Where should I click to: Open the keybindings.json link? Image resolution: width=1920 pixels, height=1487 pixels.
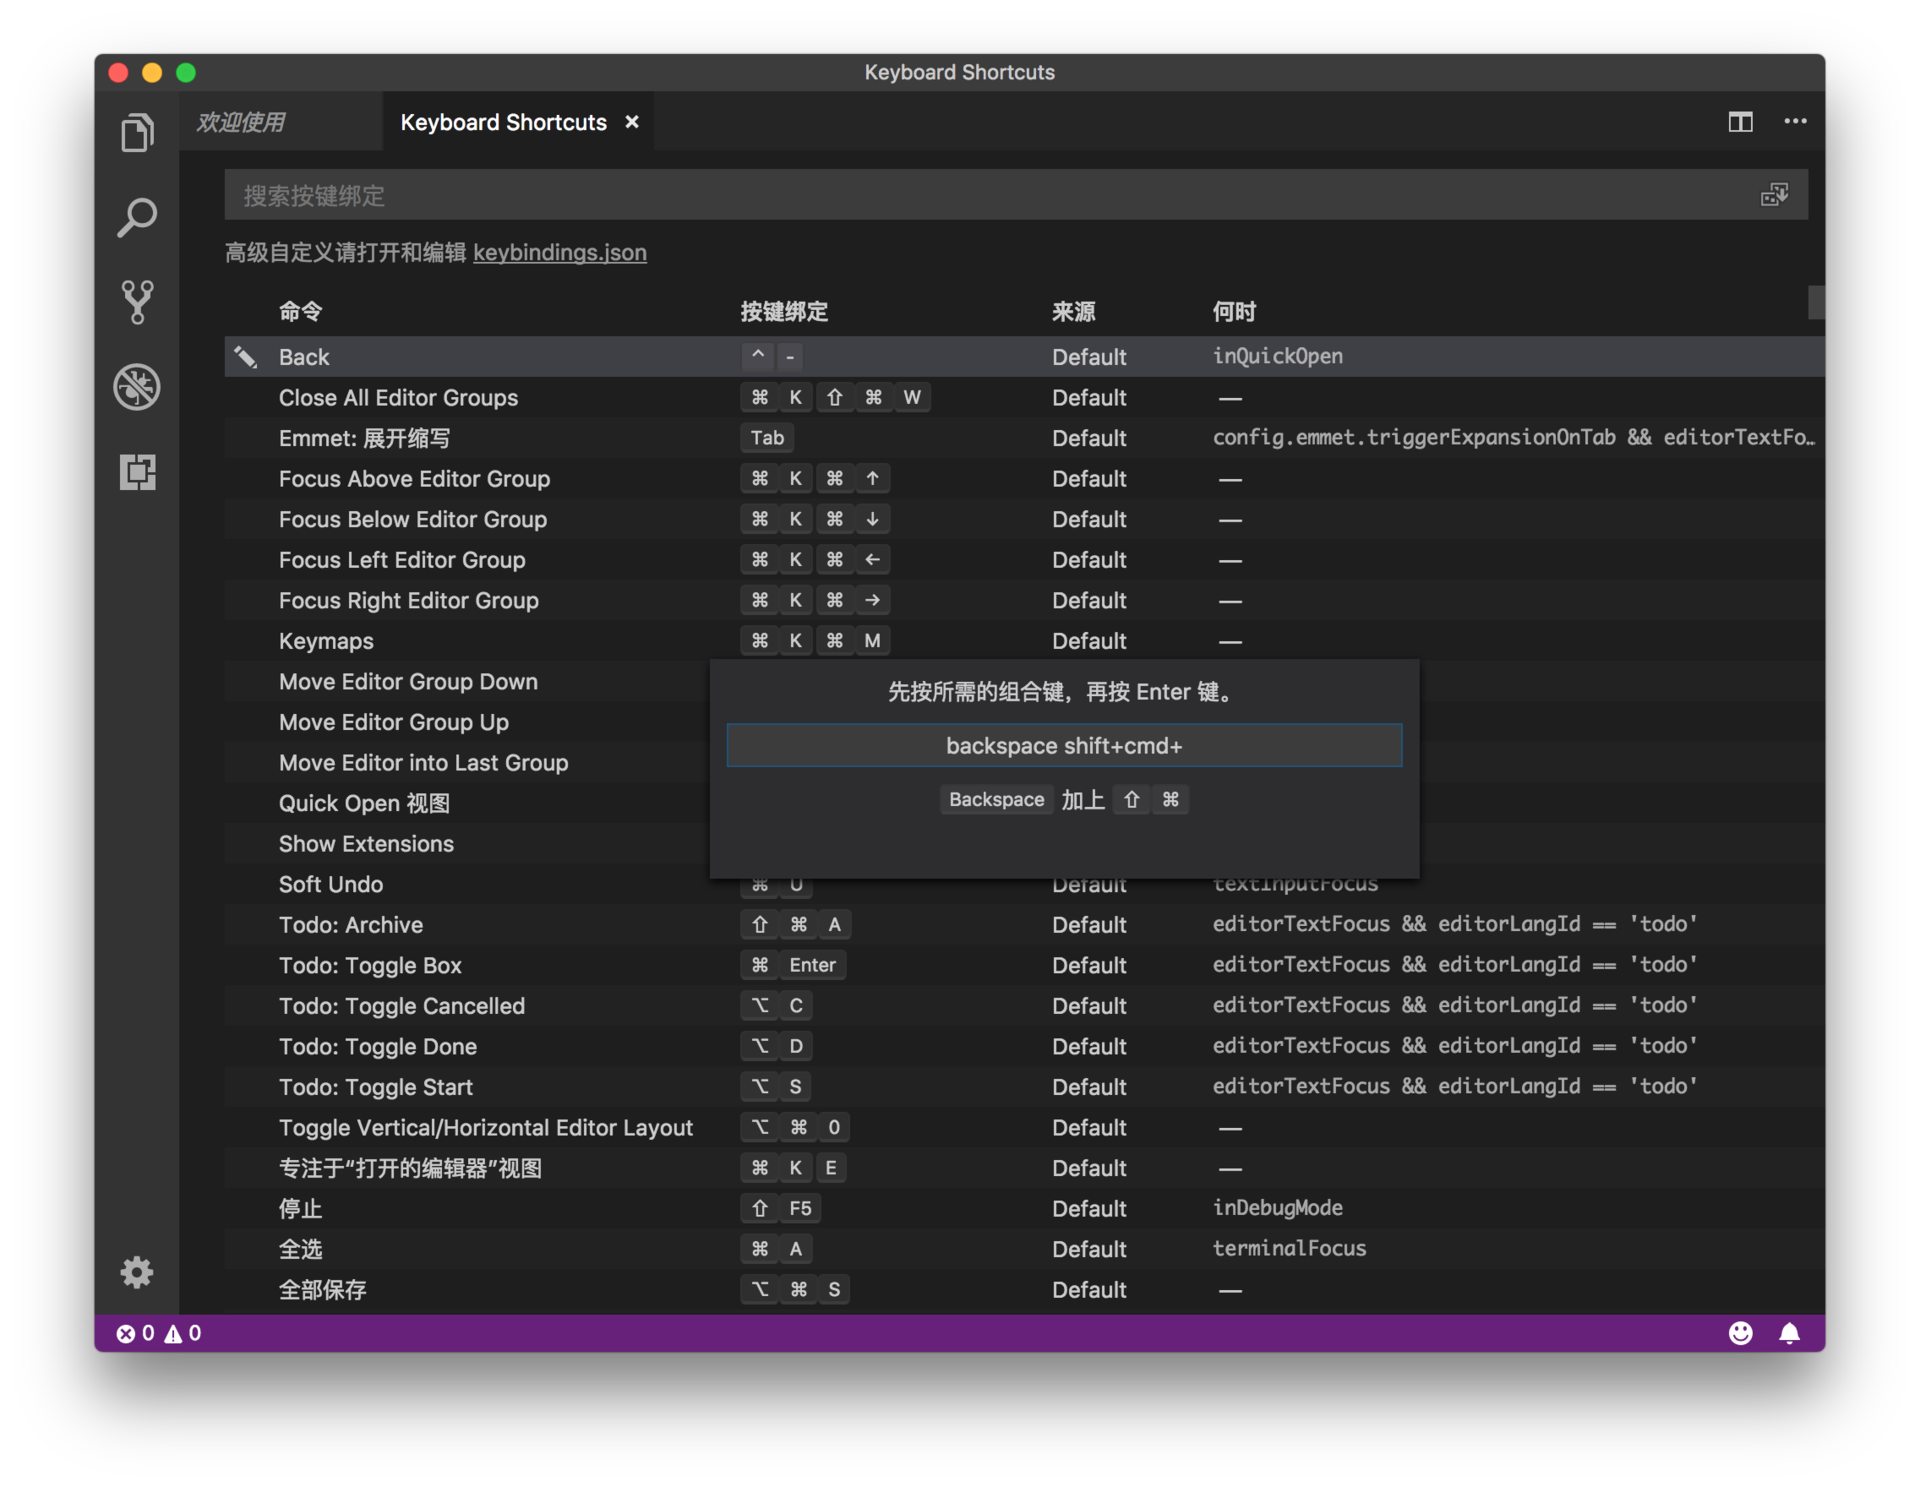click(x=559, y=253)
